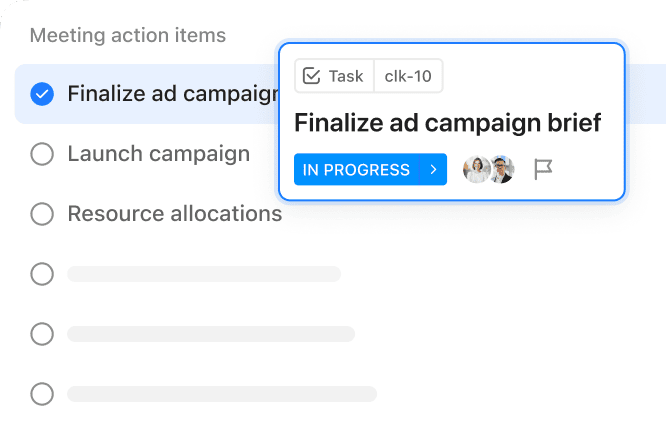The image size is (666, 423).
Task: Expand the status arrow next to IN PROGRESS
Action: [x=433, y=169]
